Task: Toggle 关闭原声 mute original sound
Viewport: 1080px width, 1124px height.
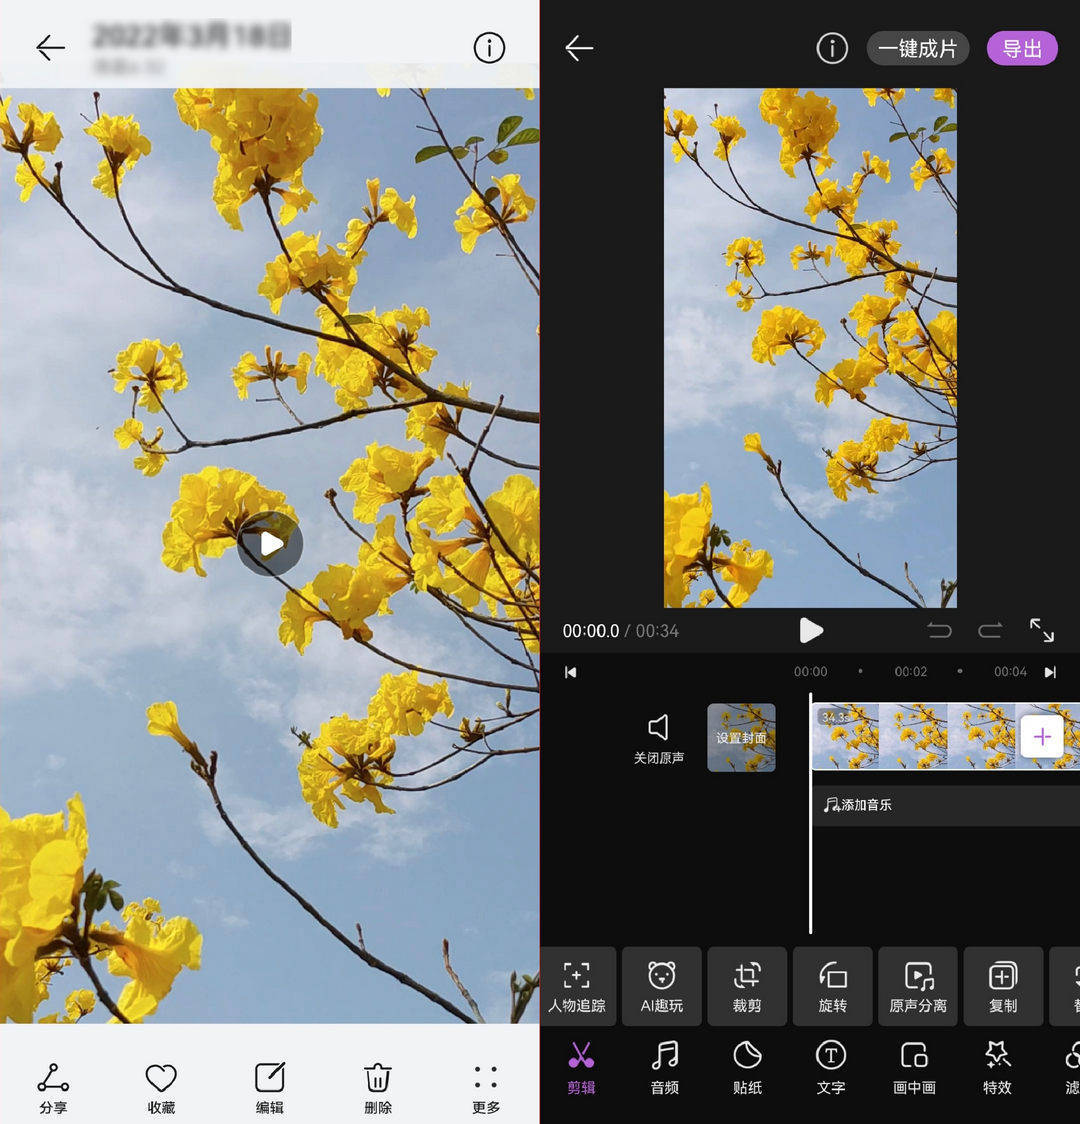Action: click(659, 739)
